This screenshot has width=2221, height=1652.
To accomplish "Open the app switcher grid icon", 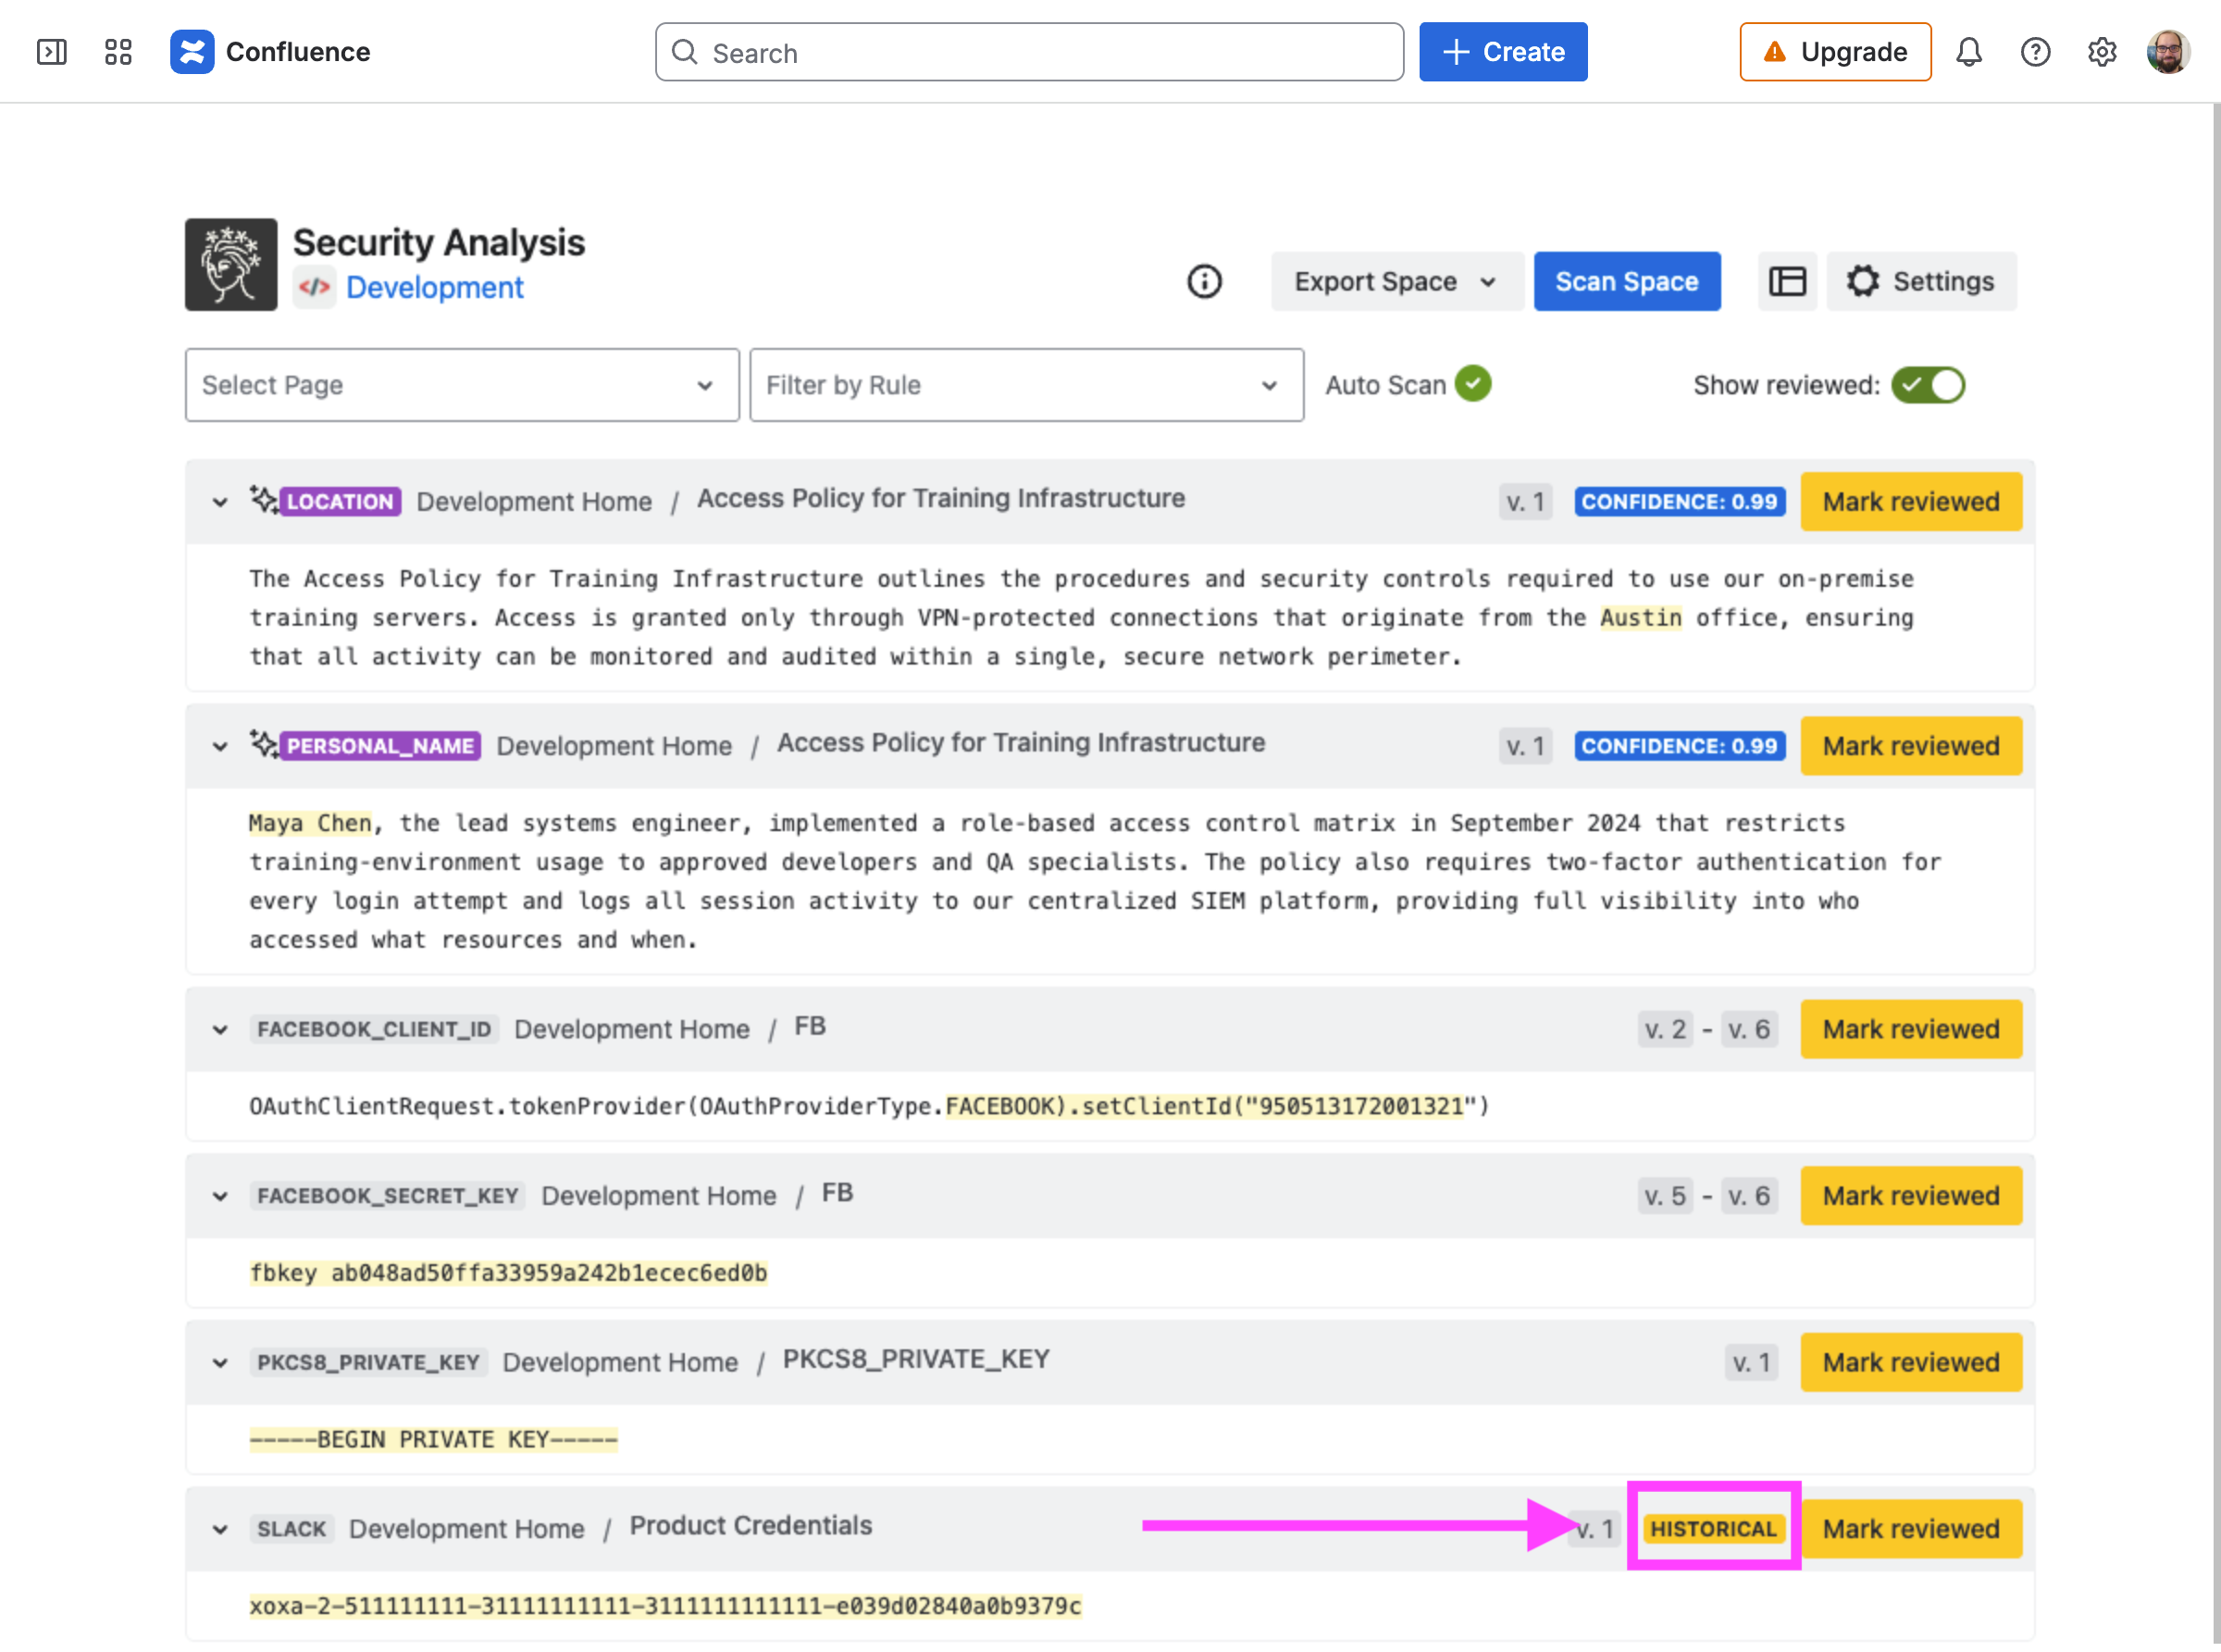I will 118,52.
